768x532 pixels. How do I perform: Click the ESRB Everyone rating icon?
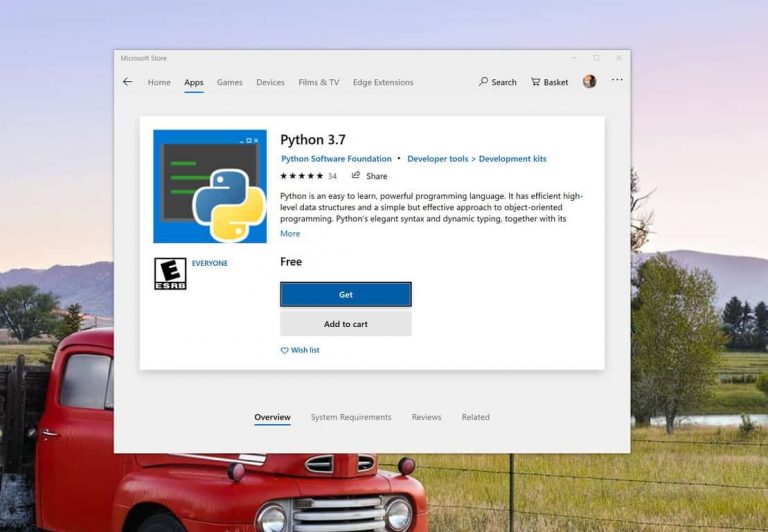(170, 274)
